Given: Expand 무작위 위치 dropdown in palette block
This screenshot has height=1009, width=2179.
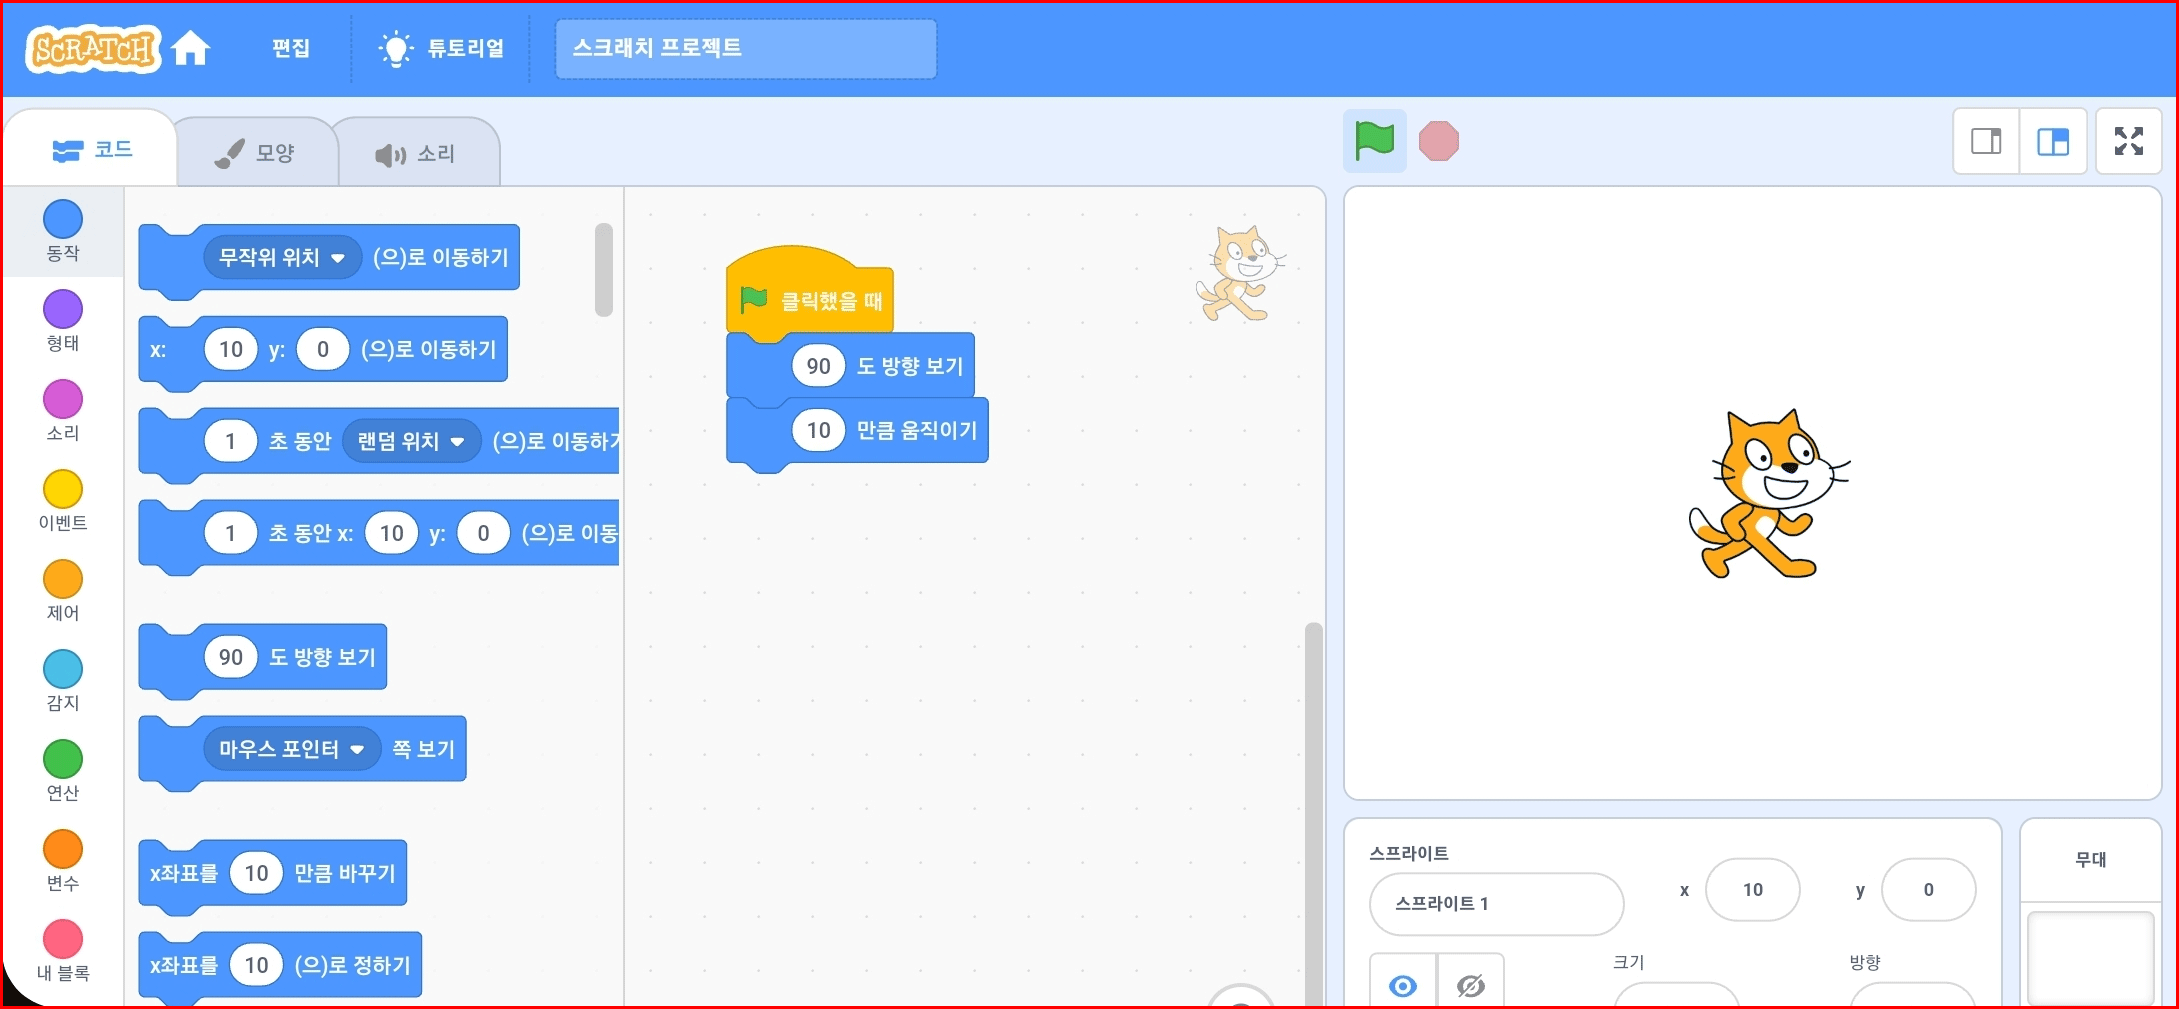Looking at the screenshot, I should (283, 258).
